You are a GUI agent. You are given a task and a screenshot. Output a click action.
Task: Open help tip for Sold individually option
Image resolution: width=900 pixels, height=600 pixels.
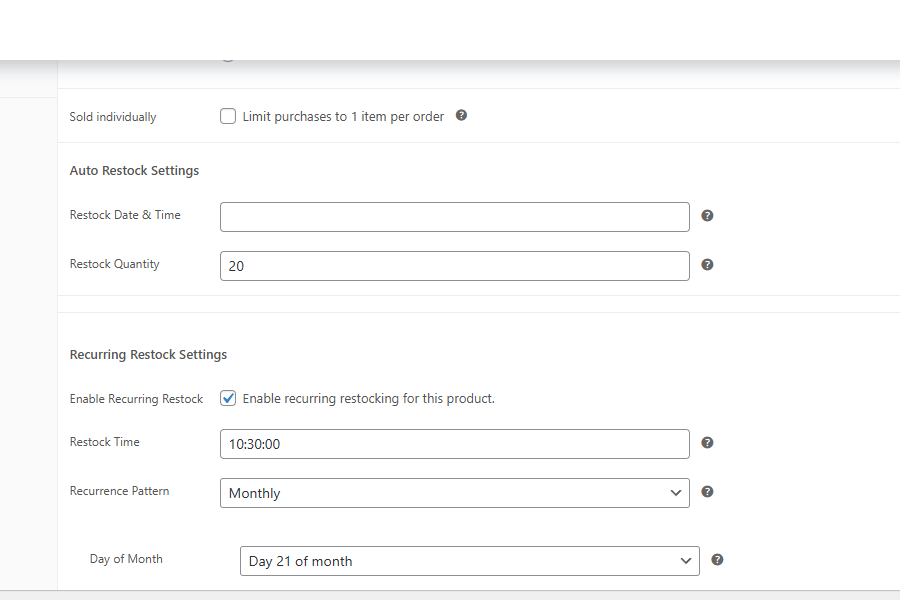tap(461, 115)
